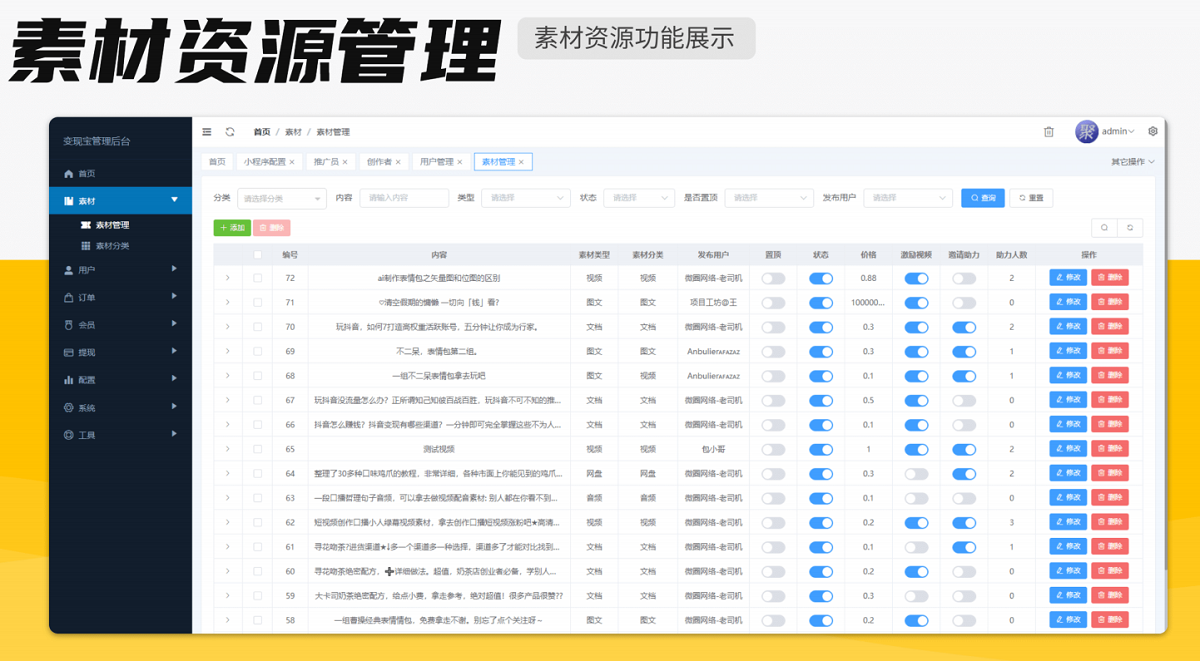Viewport: 1200px width, 661px height.
Task: Click the hamburger menu collapse icon
Action: point(207,132)
